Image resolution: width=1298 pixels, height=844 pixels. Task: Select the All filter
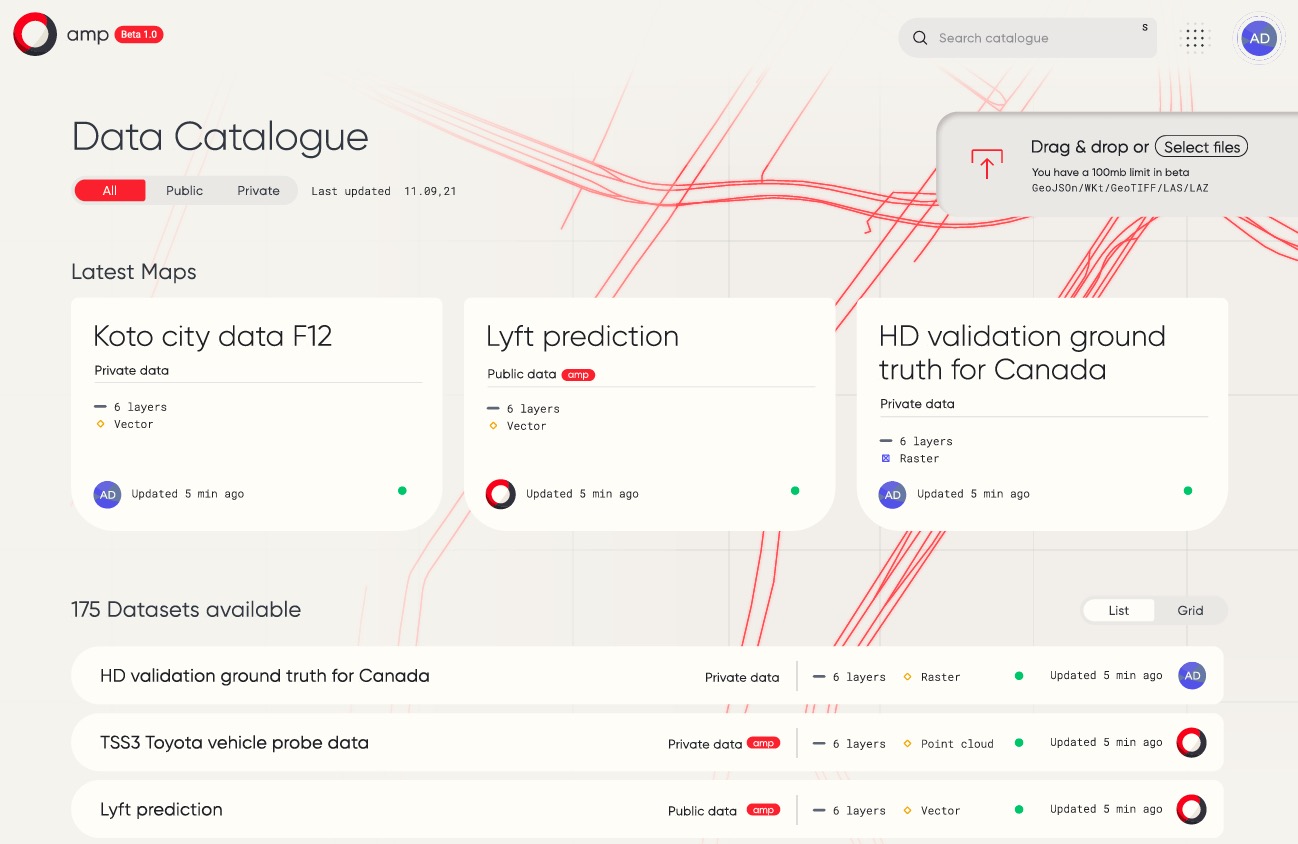point(110,191)
